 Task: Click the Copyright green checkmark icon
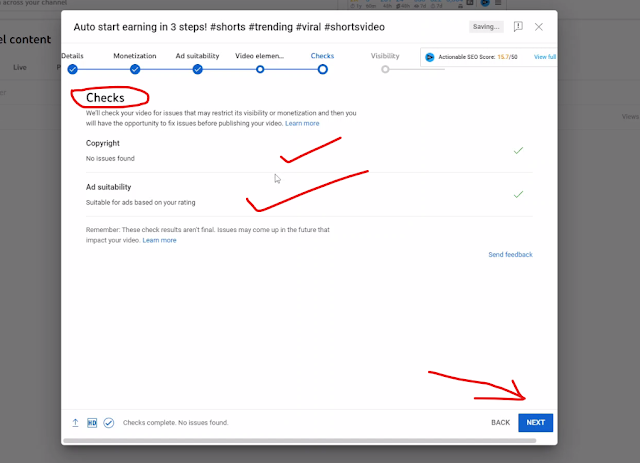coord(518,151)
